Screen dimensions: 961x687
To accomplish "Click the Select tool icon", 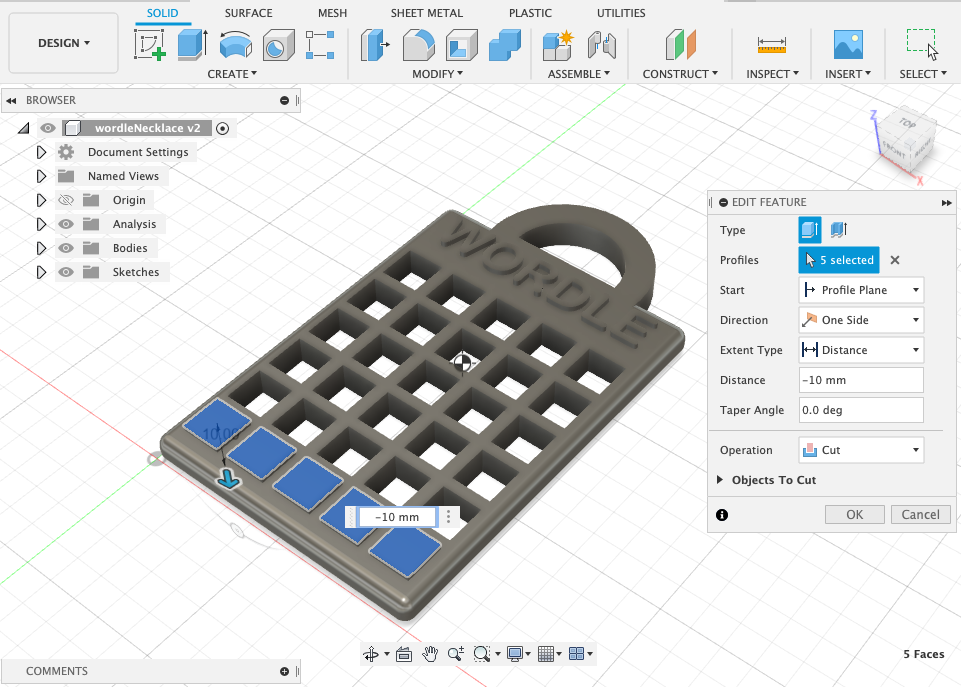I will coord(922,45).
